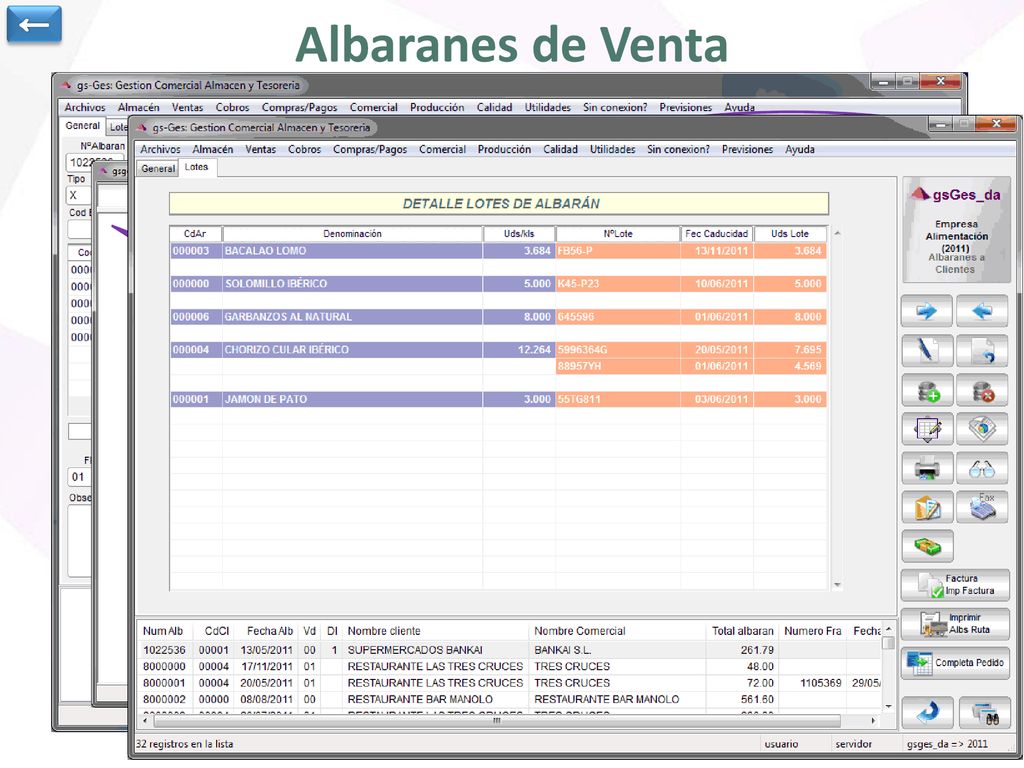Image resolution: width=1024 pixels, height=768 pixels.
Task: Open Previsiones menu in front window
Action: coord(747,150)
